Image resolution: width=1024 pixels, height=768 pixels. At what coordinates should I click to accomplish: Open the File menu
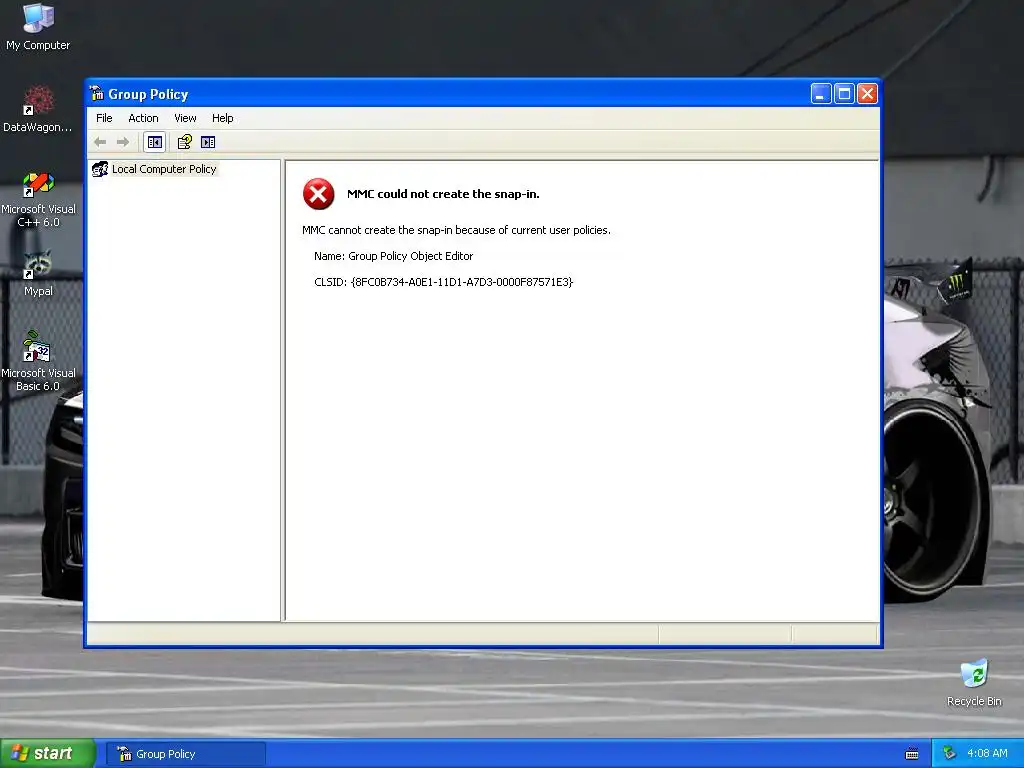click(104, 118)
